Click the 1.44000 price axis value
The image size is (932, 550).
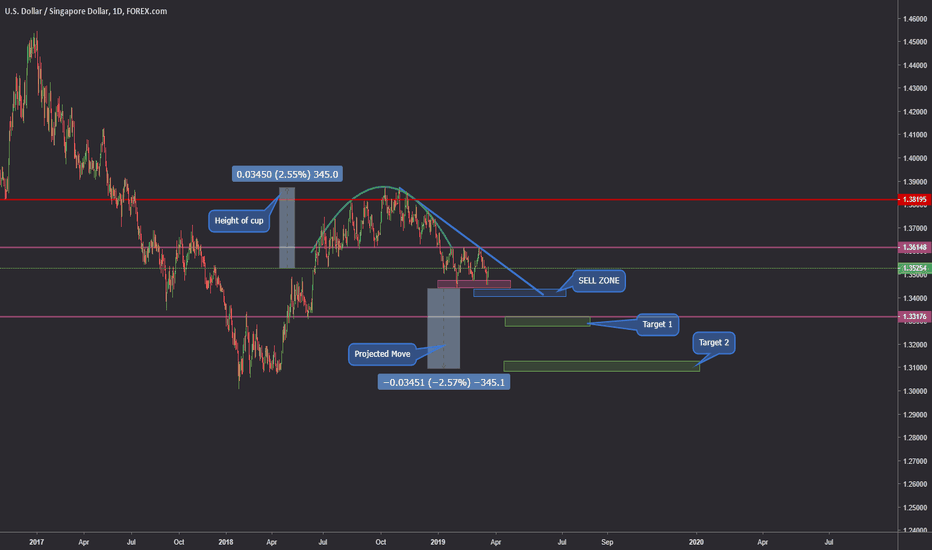pyautogui.click(x=915, y=65)
